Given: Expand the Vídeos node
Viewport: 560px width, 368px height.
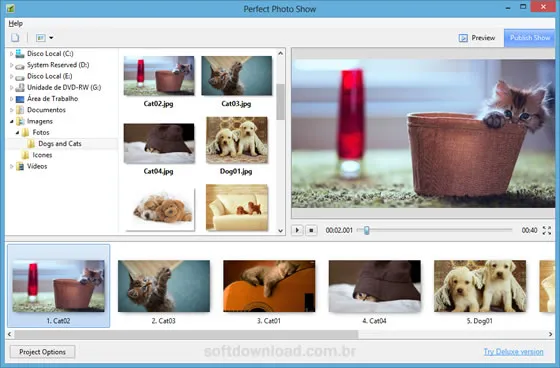Looking at the screenshot, I should [11, 166].
